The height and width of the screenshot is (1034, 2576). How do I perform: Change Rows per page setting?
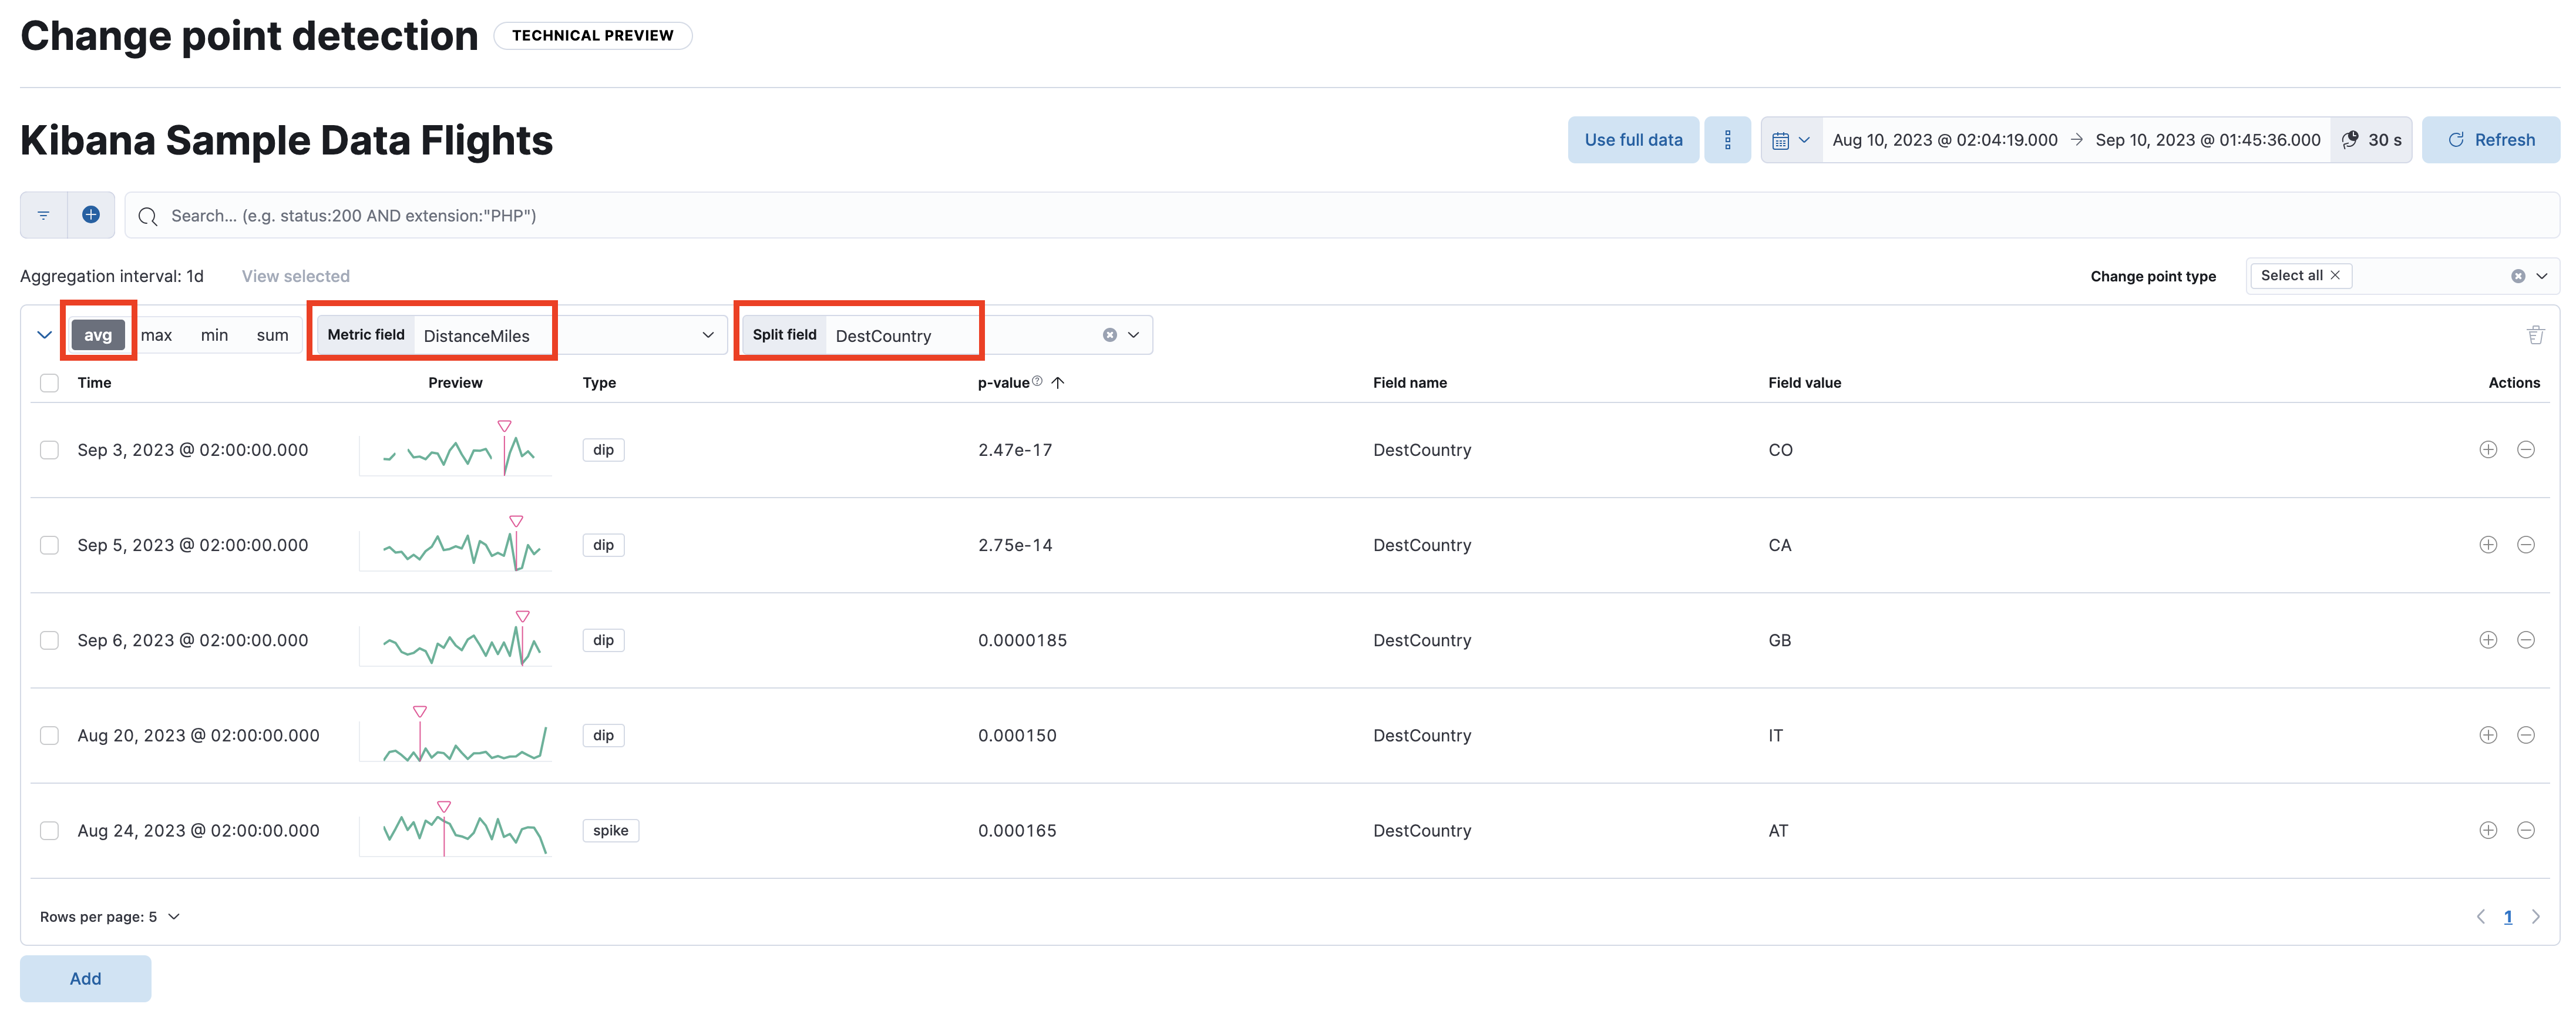[110, 917]
